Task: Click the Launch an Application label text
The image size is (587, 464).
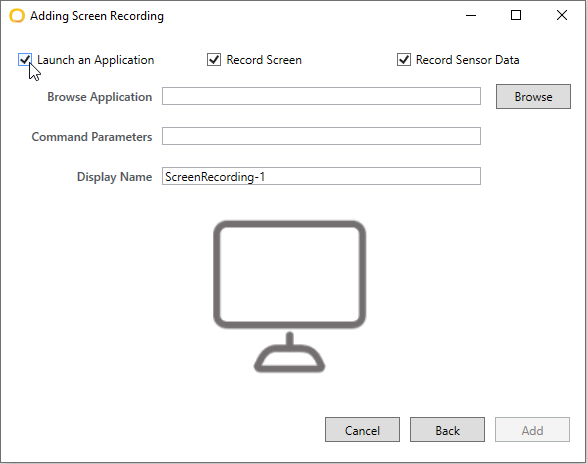Action: pos(95,60)
